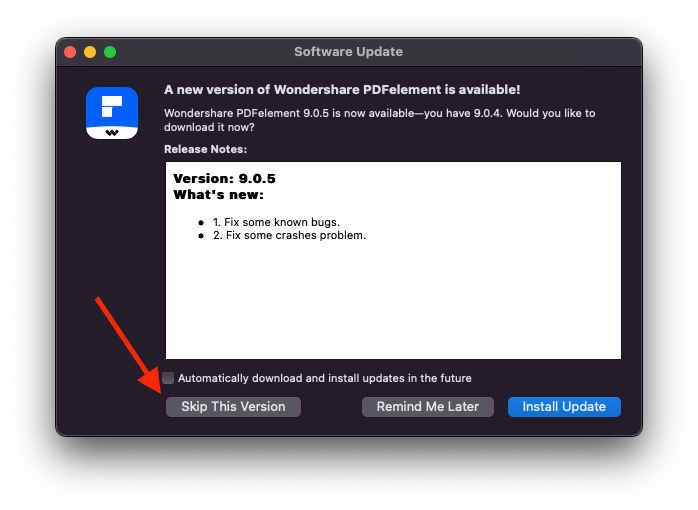Click the "Release Notes:" label
698x510 pixels.
click(x=206, y=149)
